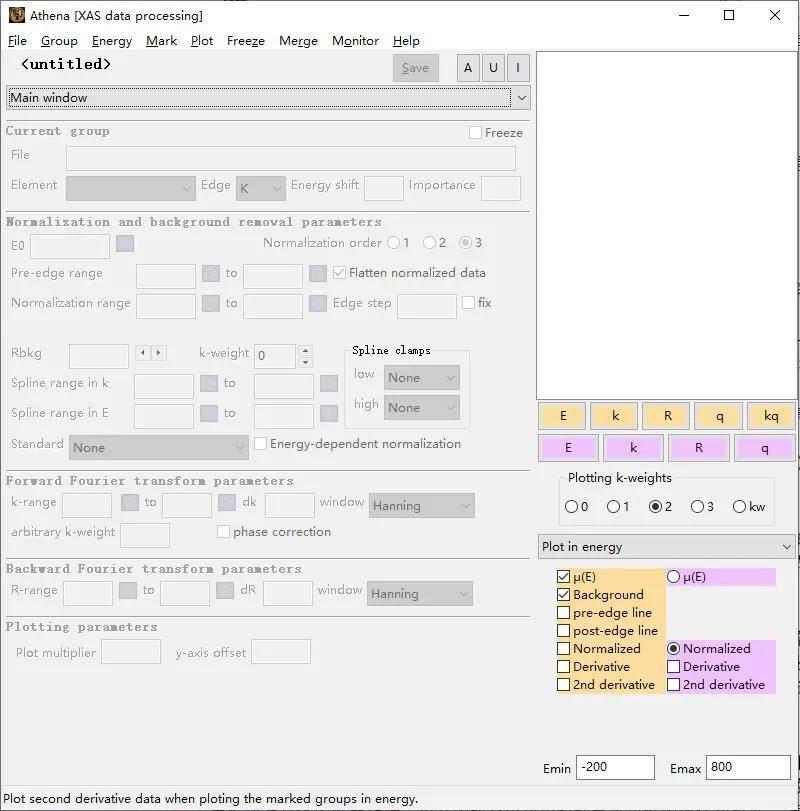Select plotting k-weight 3 radio button
Screen dimensions: 800x811
[697, 507]
